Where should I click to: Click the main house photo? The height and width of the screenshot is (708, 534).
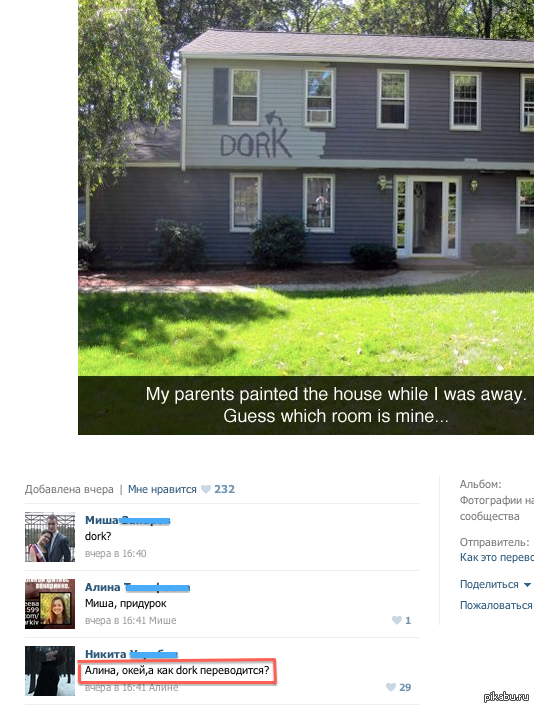click(x=306, y=217)
